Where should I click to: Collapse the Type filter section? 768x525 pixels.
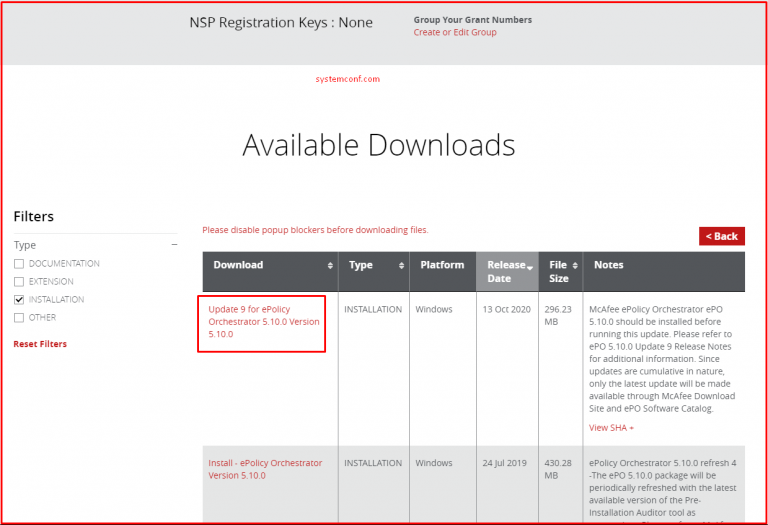point(174,244)
